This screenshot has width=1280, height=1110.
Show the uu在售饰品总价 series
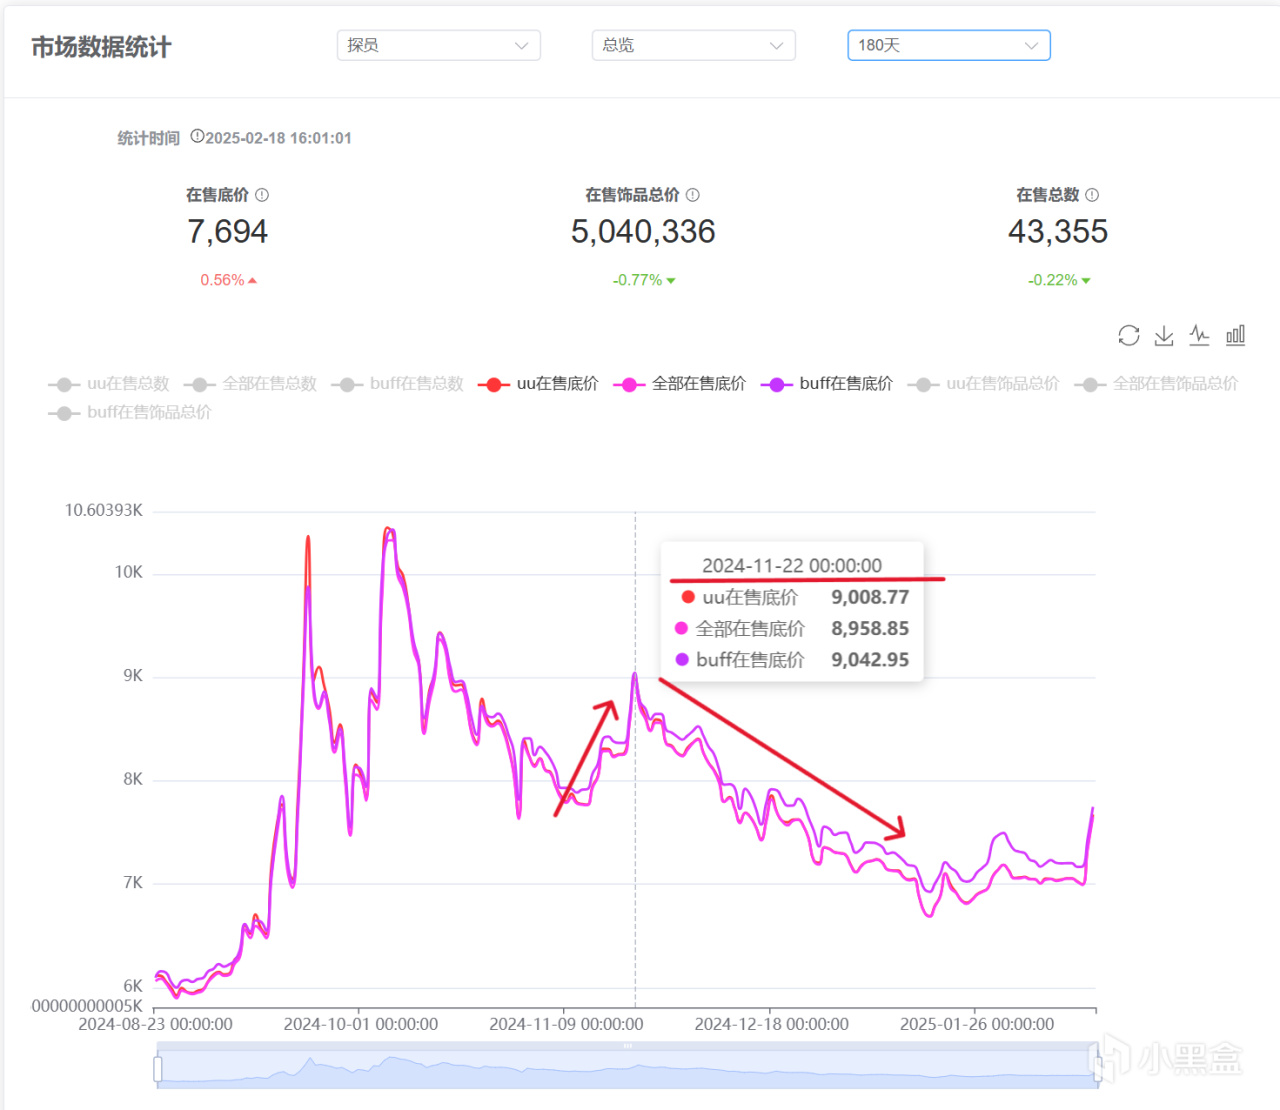(x=984, y=384)
